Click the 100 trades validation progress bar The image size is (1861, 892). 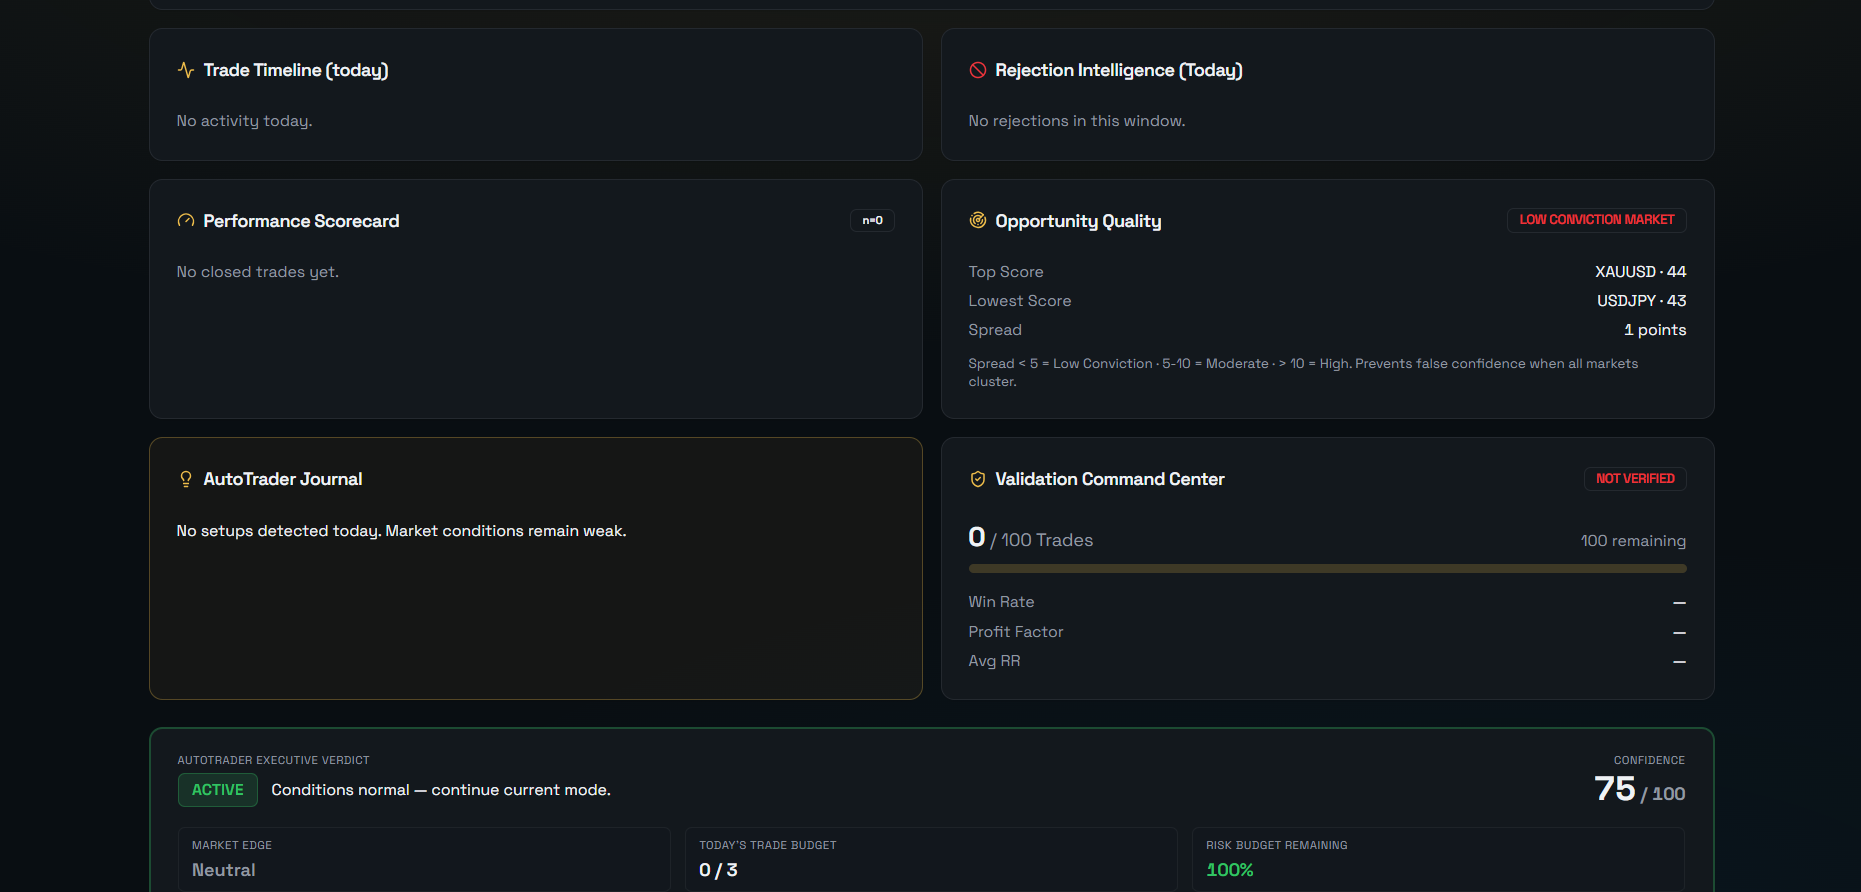pos(1327,568)
